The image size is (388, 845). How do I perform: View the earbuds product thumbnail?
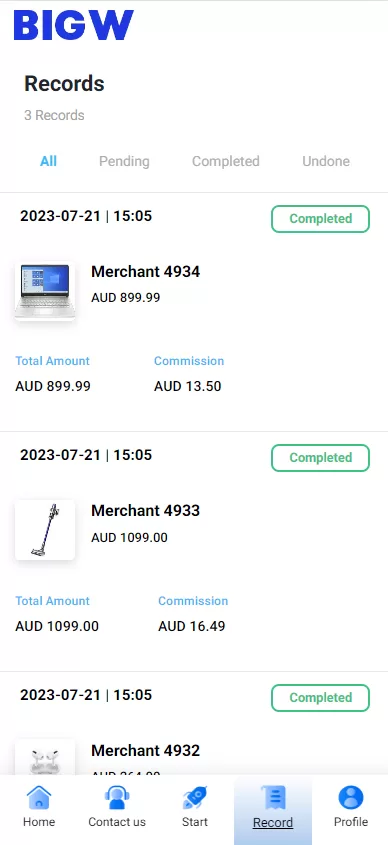point(45,757)
